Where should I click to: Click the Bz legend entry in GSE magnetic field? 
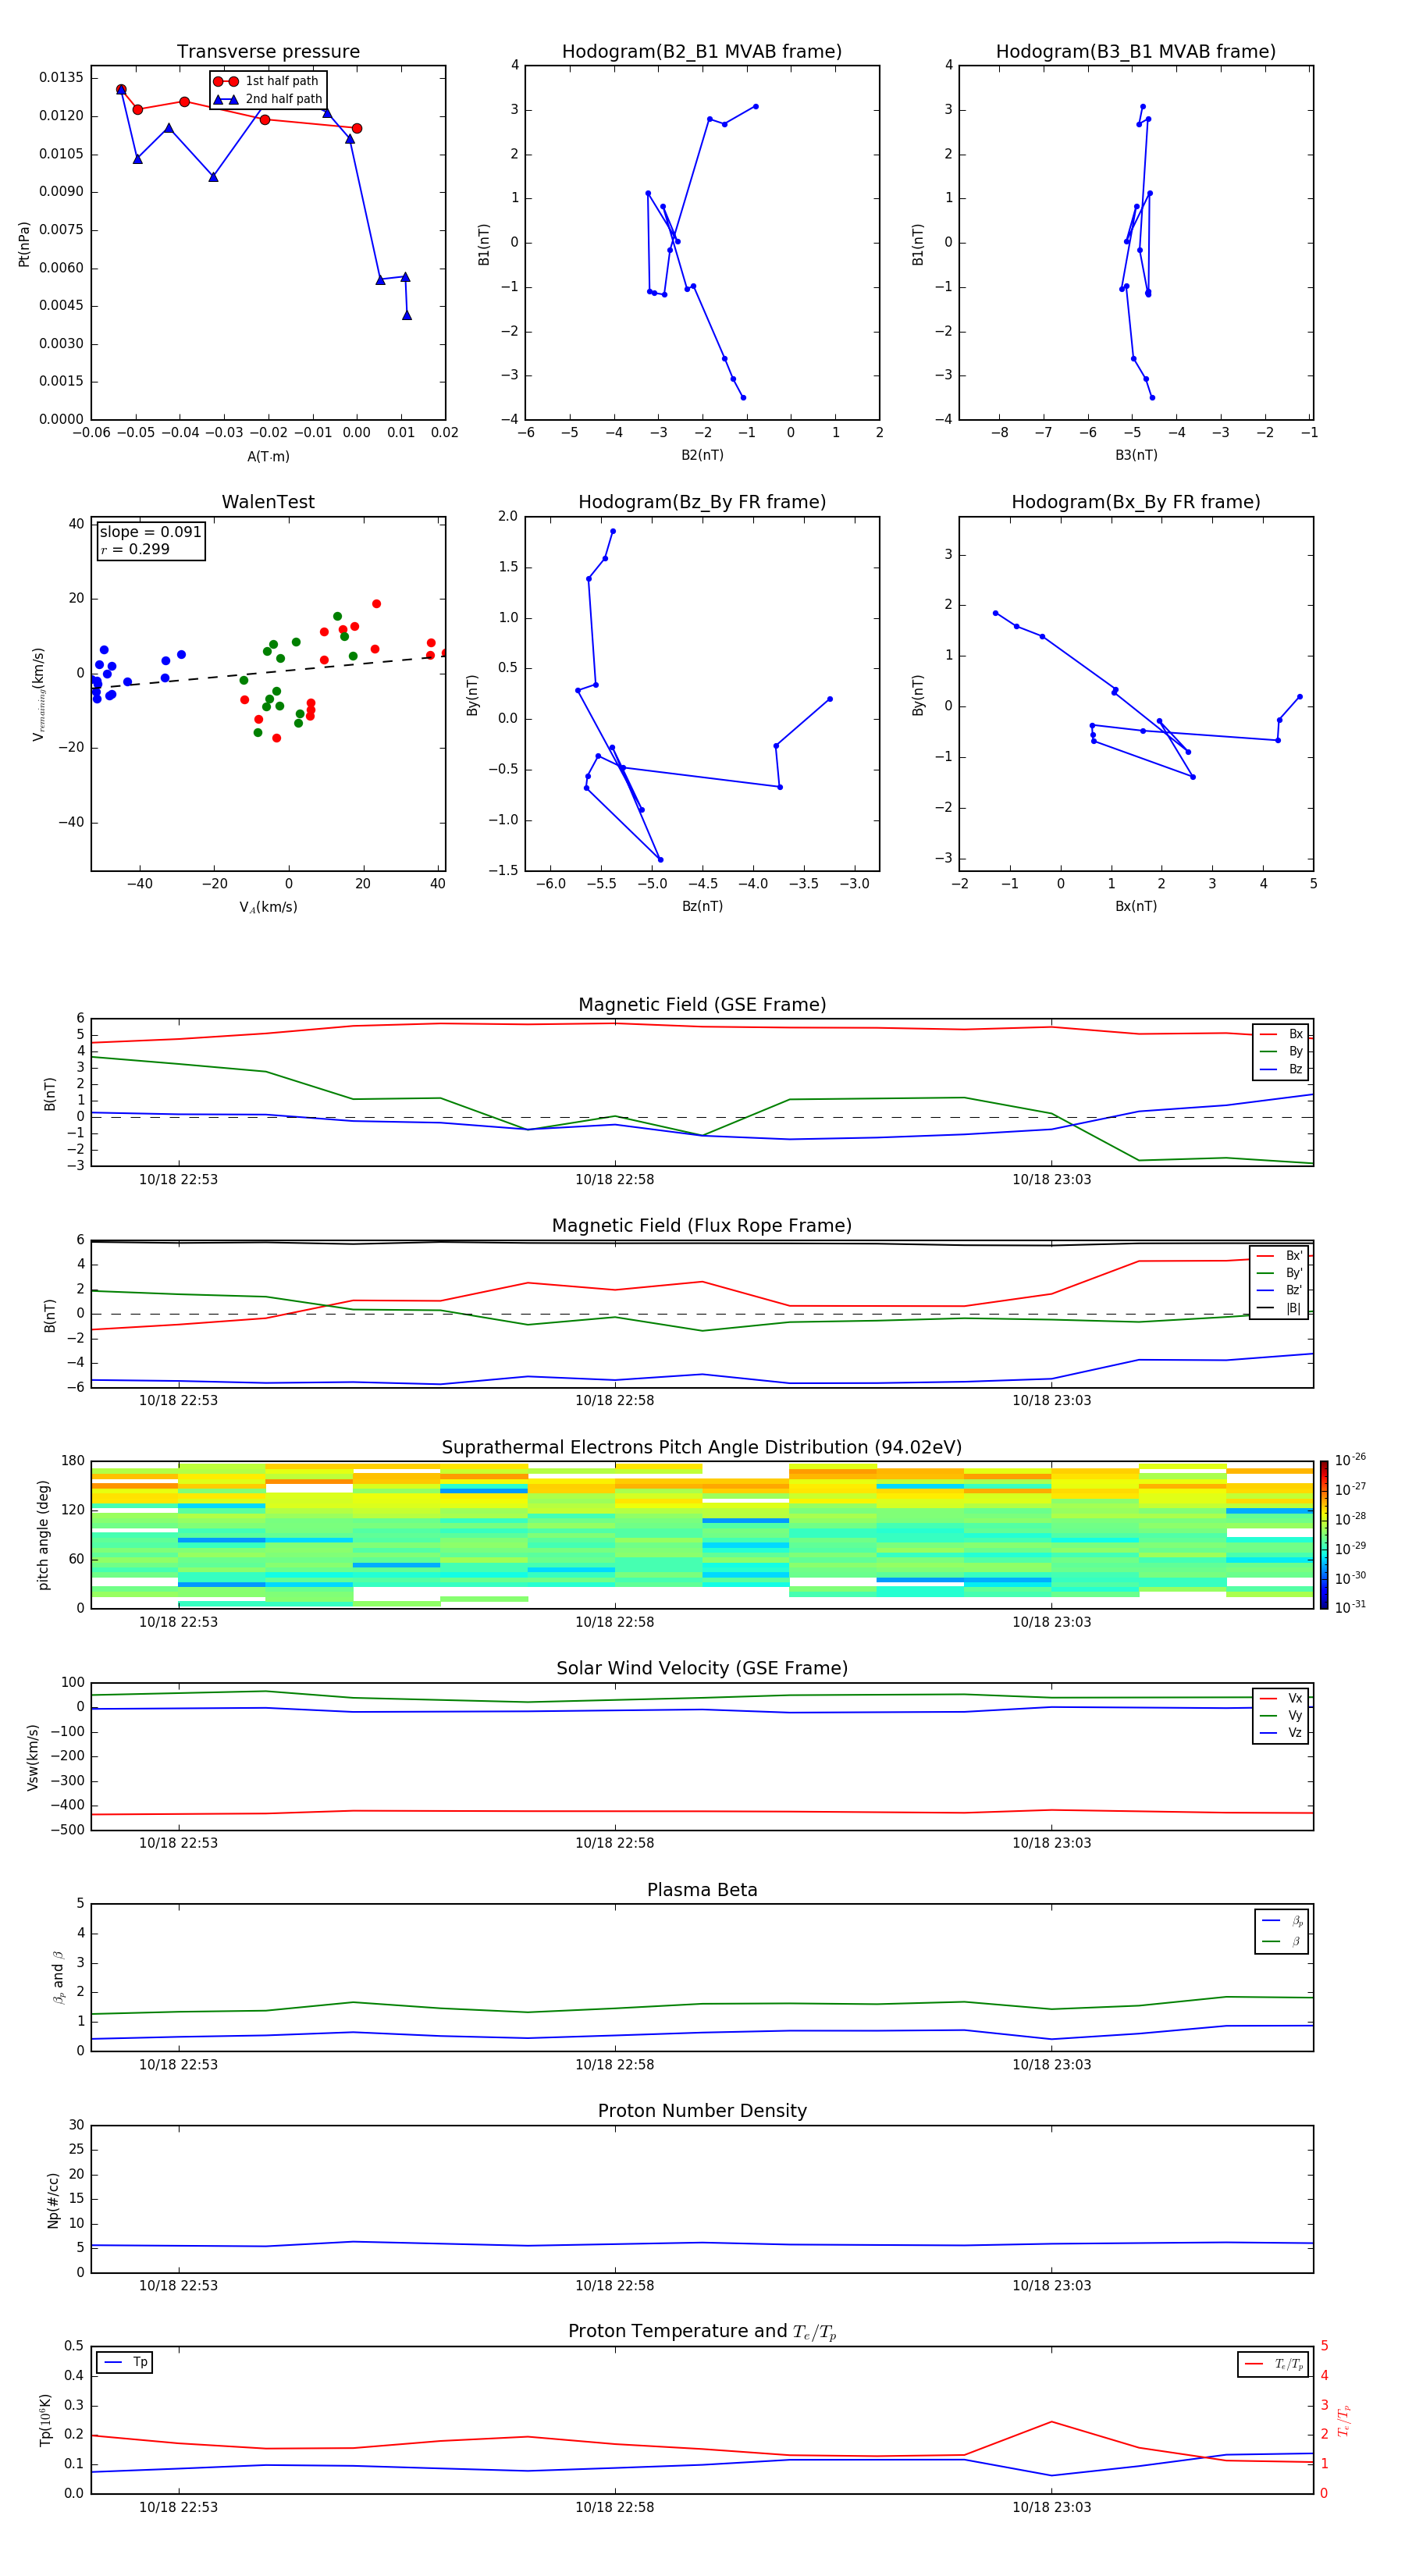coord(1281,1069)
